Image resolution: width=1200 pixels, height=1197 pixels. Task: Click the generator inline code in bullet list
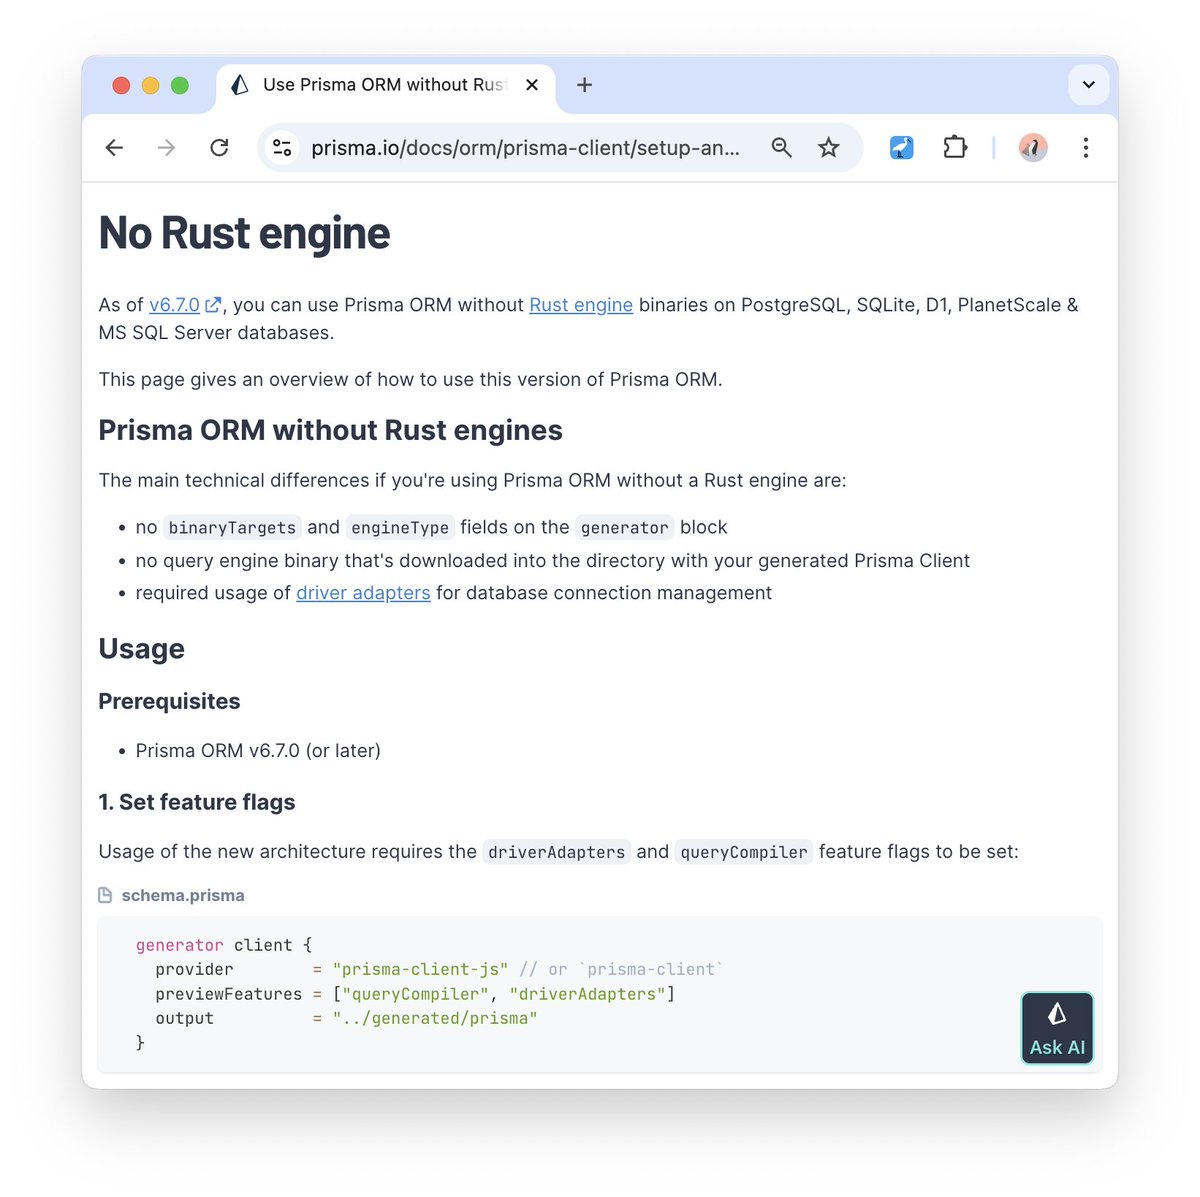pyautogui.click(x=625, y=527)
